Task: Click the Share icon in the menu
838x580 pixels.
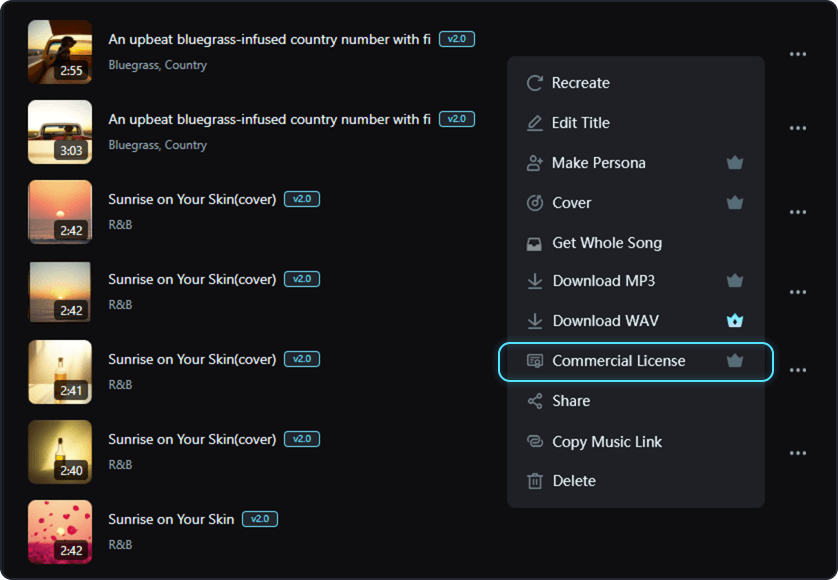Action: (535, 401)
